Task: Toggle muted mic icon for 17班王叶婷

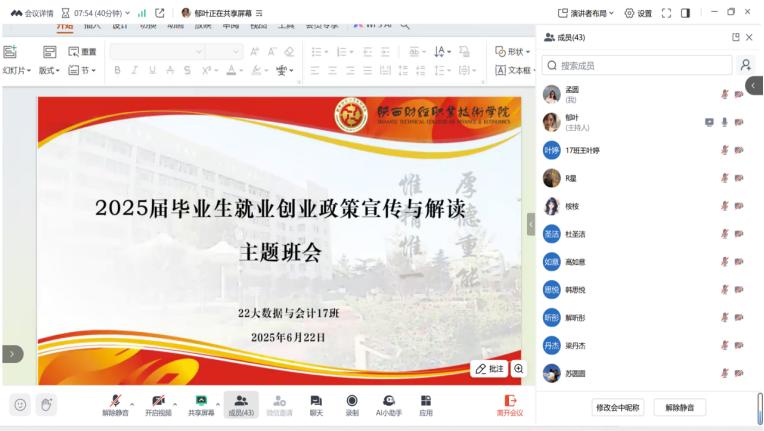Action: pos(725,150)
